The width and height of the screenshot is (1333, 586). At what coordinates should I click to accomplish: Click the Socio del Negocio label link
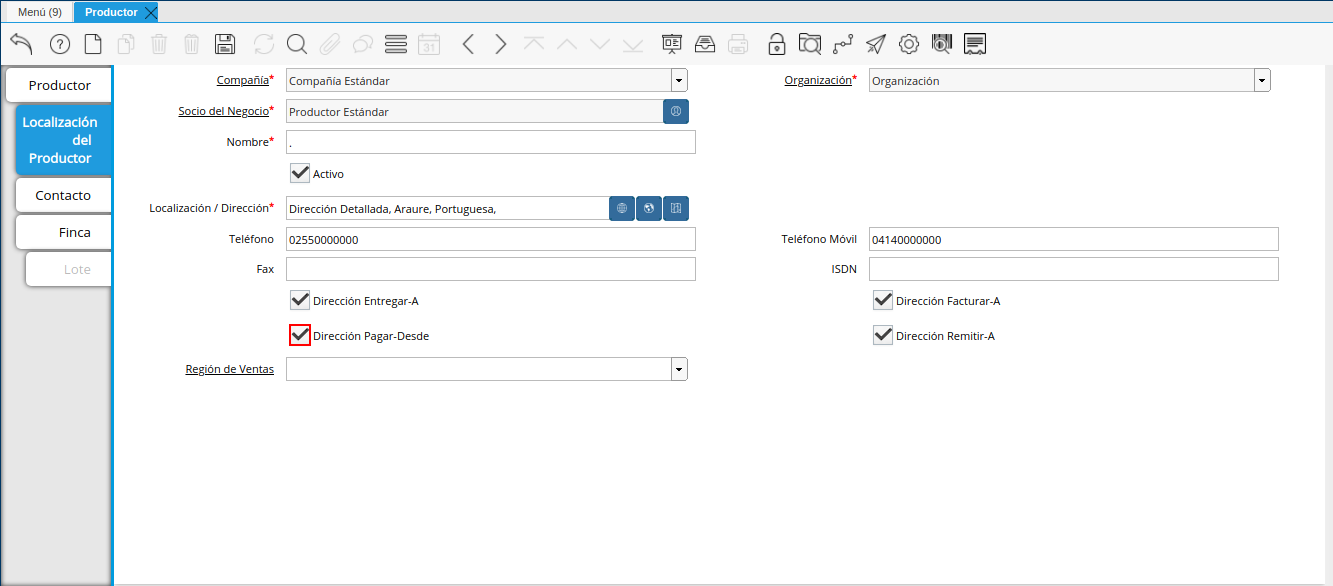[x=223, y=111]
